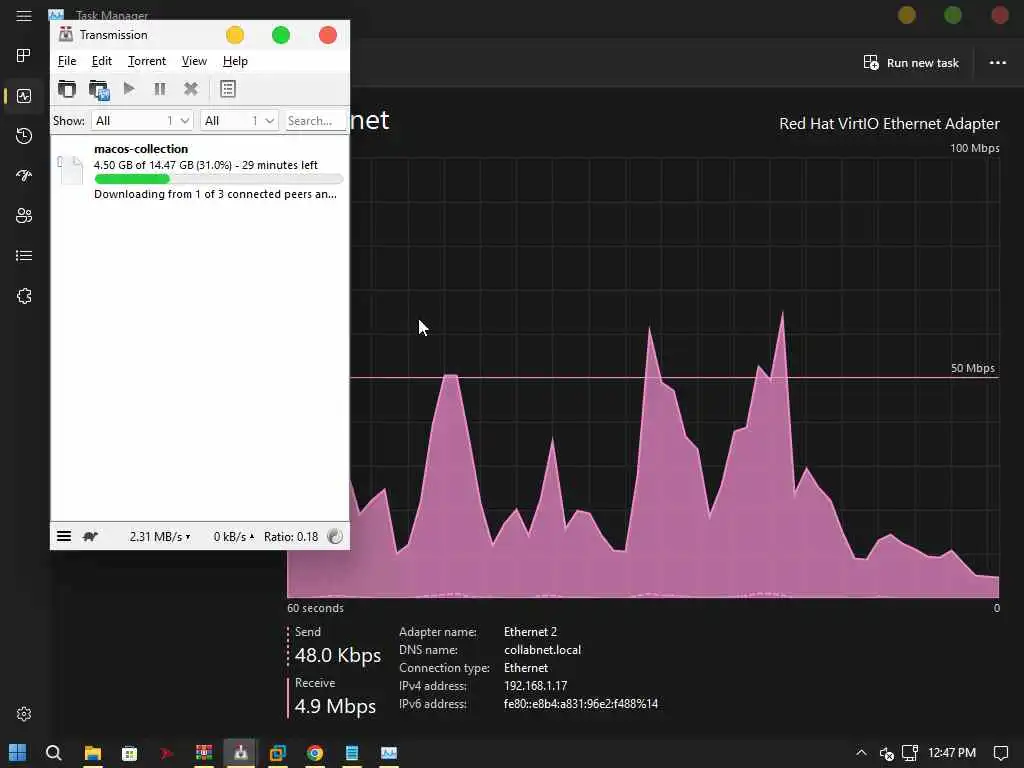Open taskbar Search icon
This screenshot has width=1024, height=768.
[54, 753]
